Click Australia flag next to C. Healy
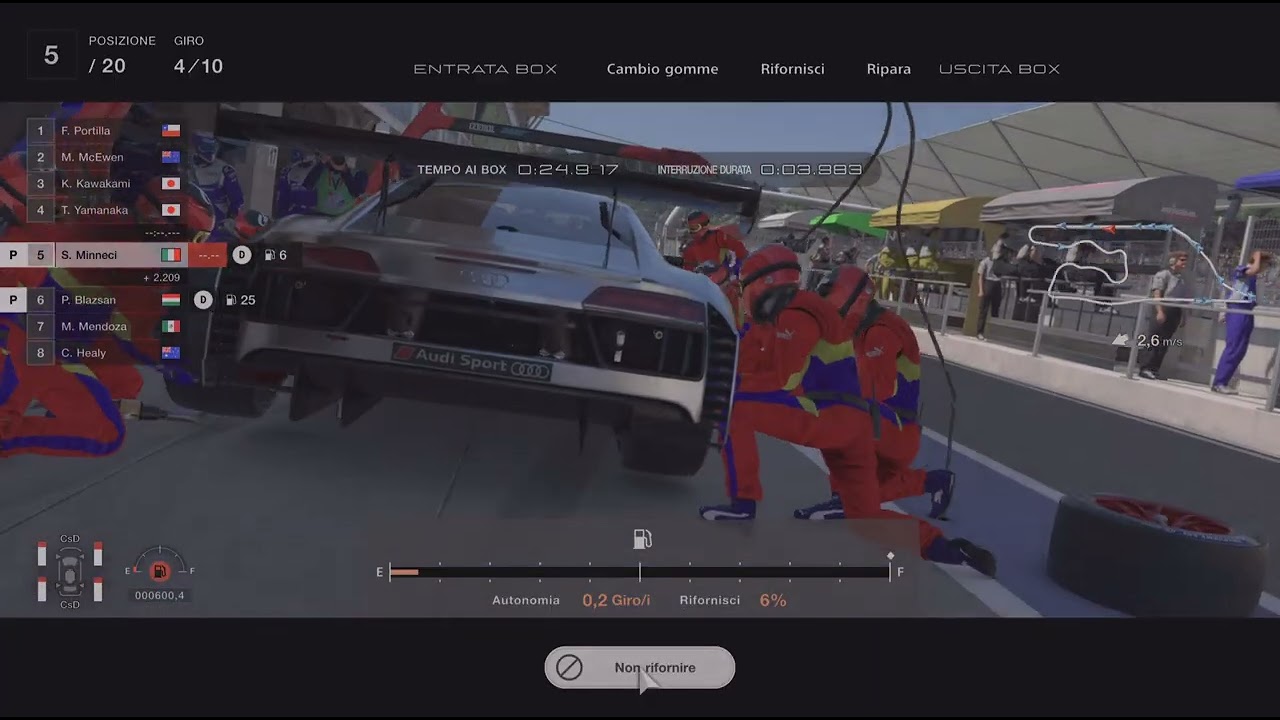This screenshot has height=720, width=1280. click(x=171, y=352)
